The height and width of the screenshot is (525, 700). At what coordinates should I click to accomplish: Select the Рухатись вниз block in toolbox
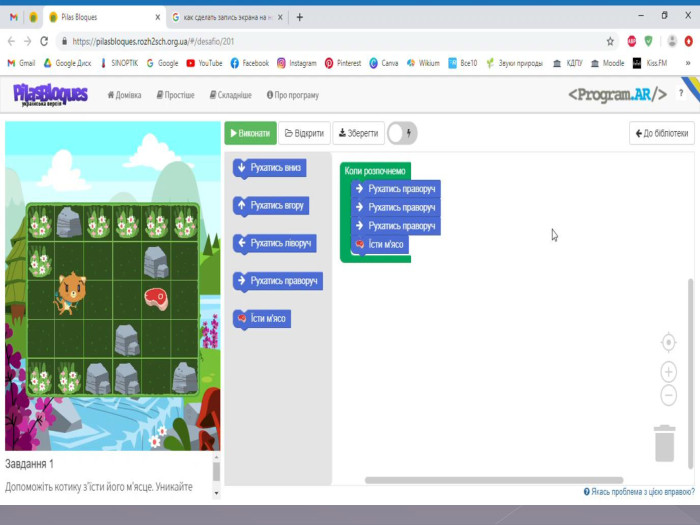269,168
